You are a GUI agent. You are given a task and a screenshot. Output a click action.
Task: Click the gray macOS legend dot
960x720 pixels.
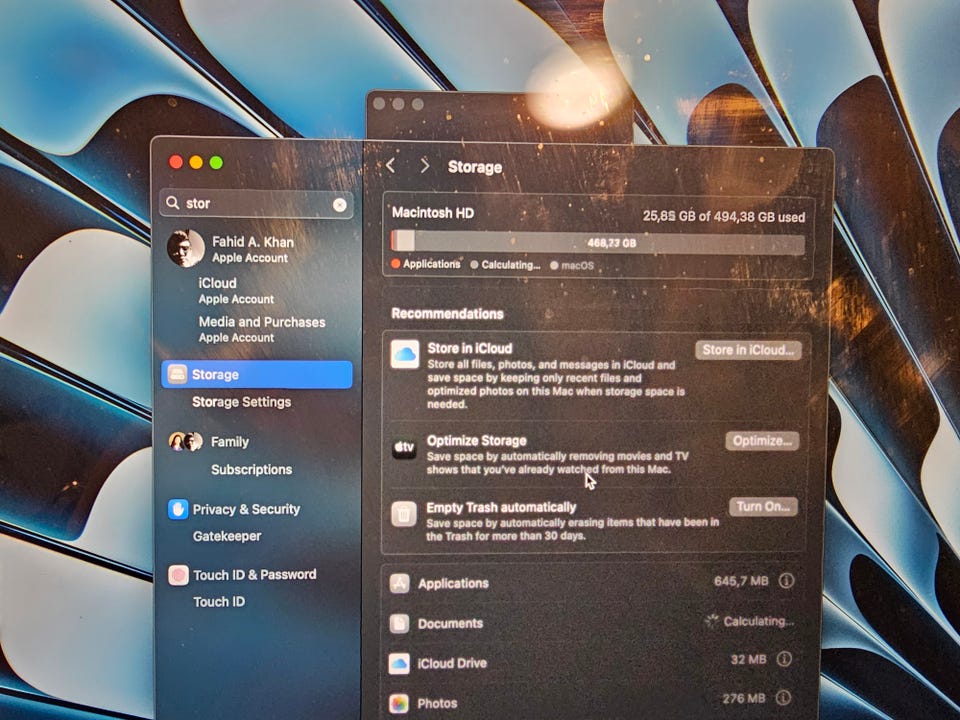point(554,266)
